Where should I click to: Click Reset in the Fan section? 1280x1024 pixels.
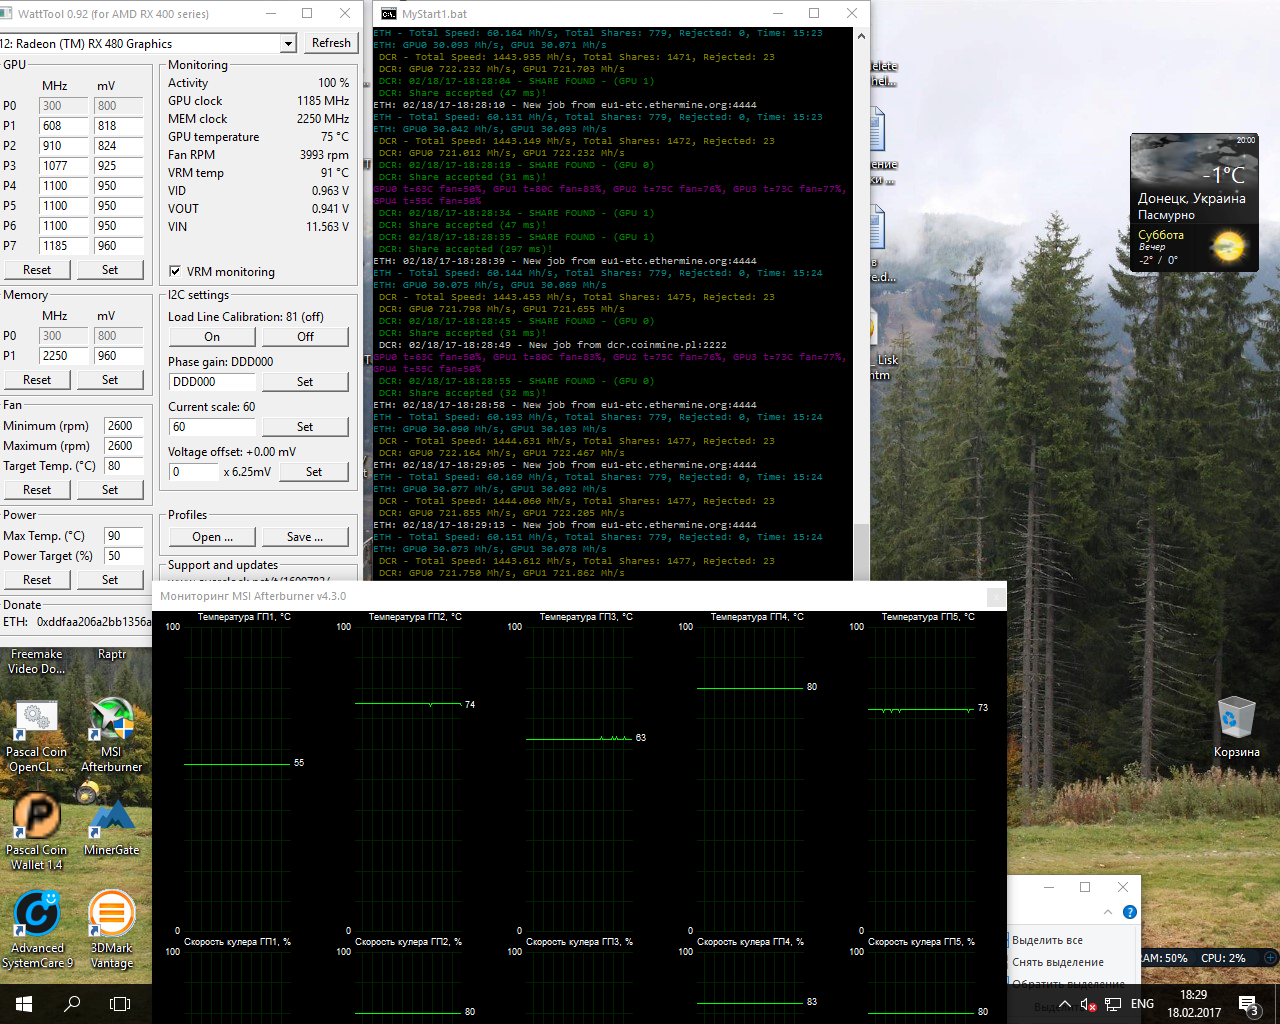coord(37,490)
